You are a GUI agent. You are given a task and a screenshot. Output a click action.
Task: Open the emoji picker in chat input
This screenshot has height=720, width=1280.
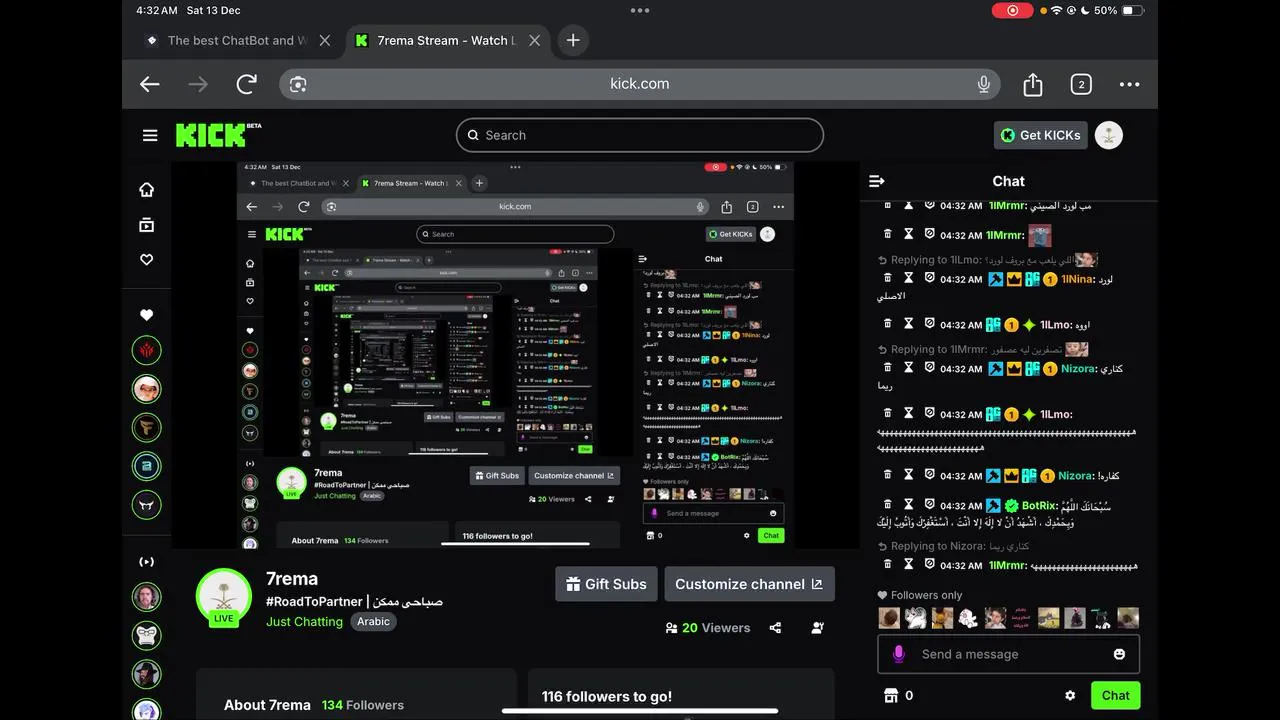pos(1119,654)
